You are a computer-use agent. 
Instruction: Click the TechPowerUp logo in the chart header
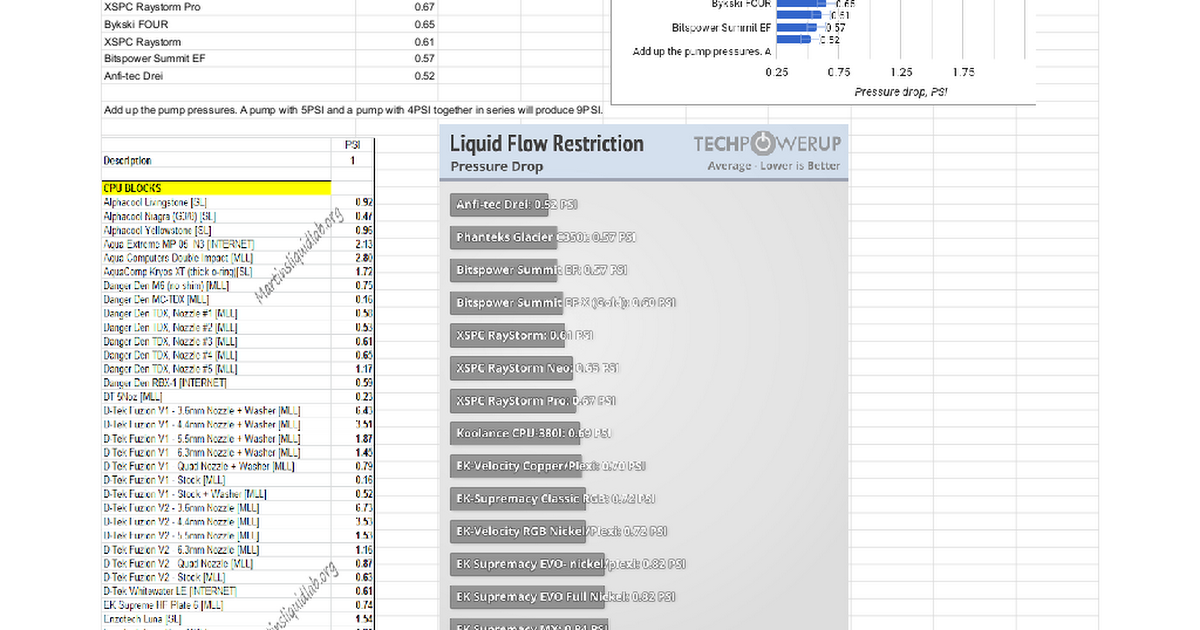pyautogui.click(x=768, y=144)
